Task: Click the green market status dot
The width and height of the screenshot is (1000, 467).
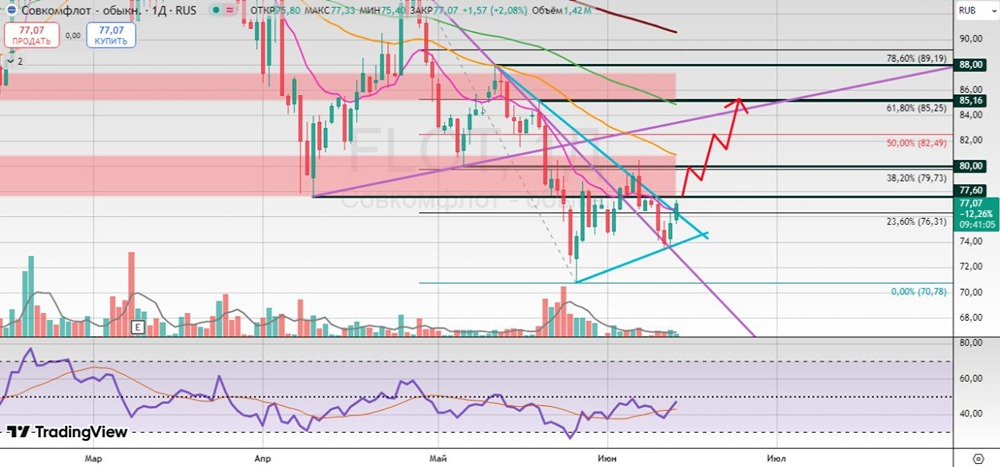Action: tap(217, 10)
